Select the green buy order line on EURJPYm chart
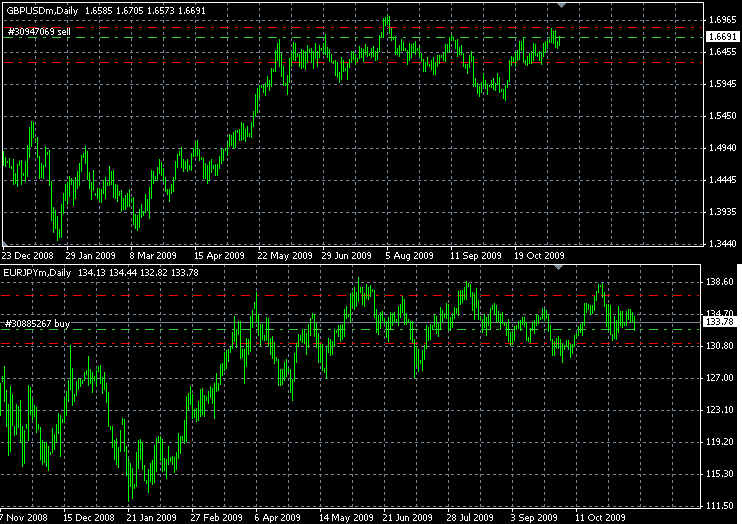 350,329
